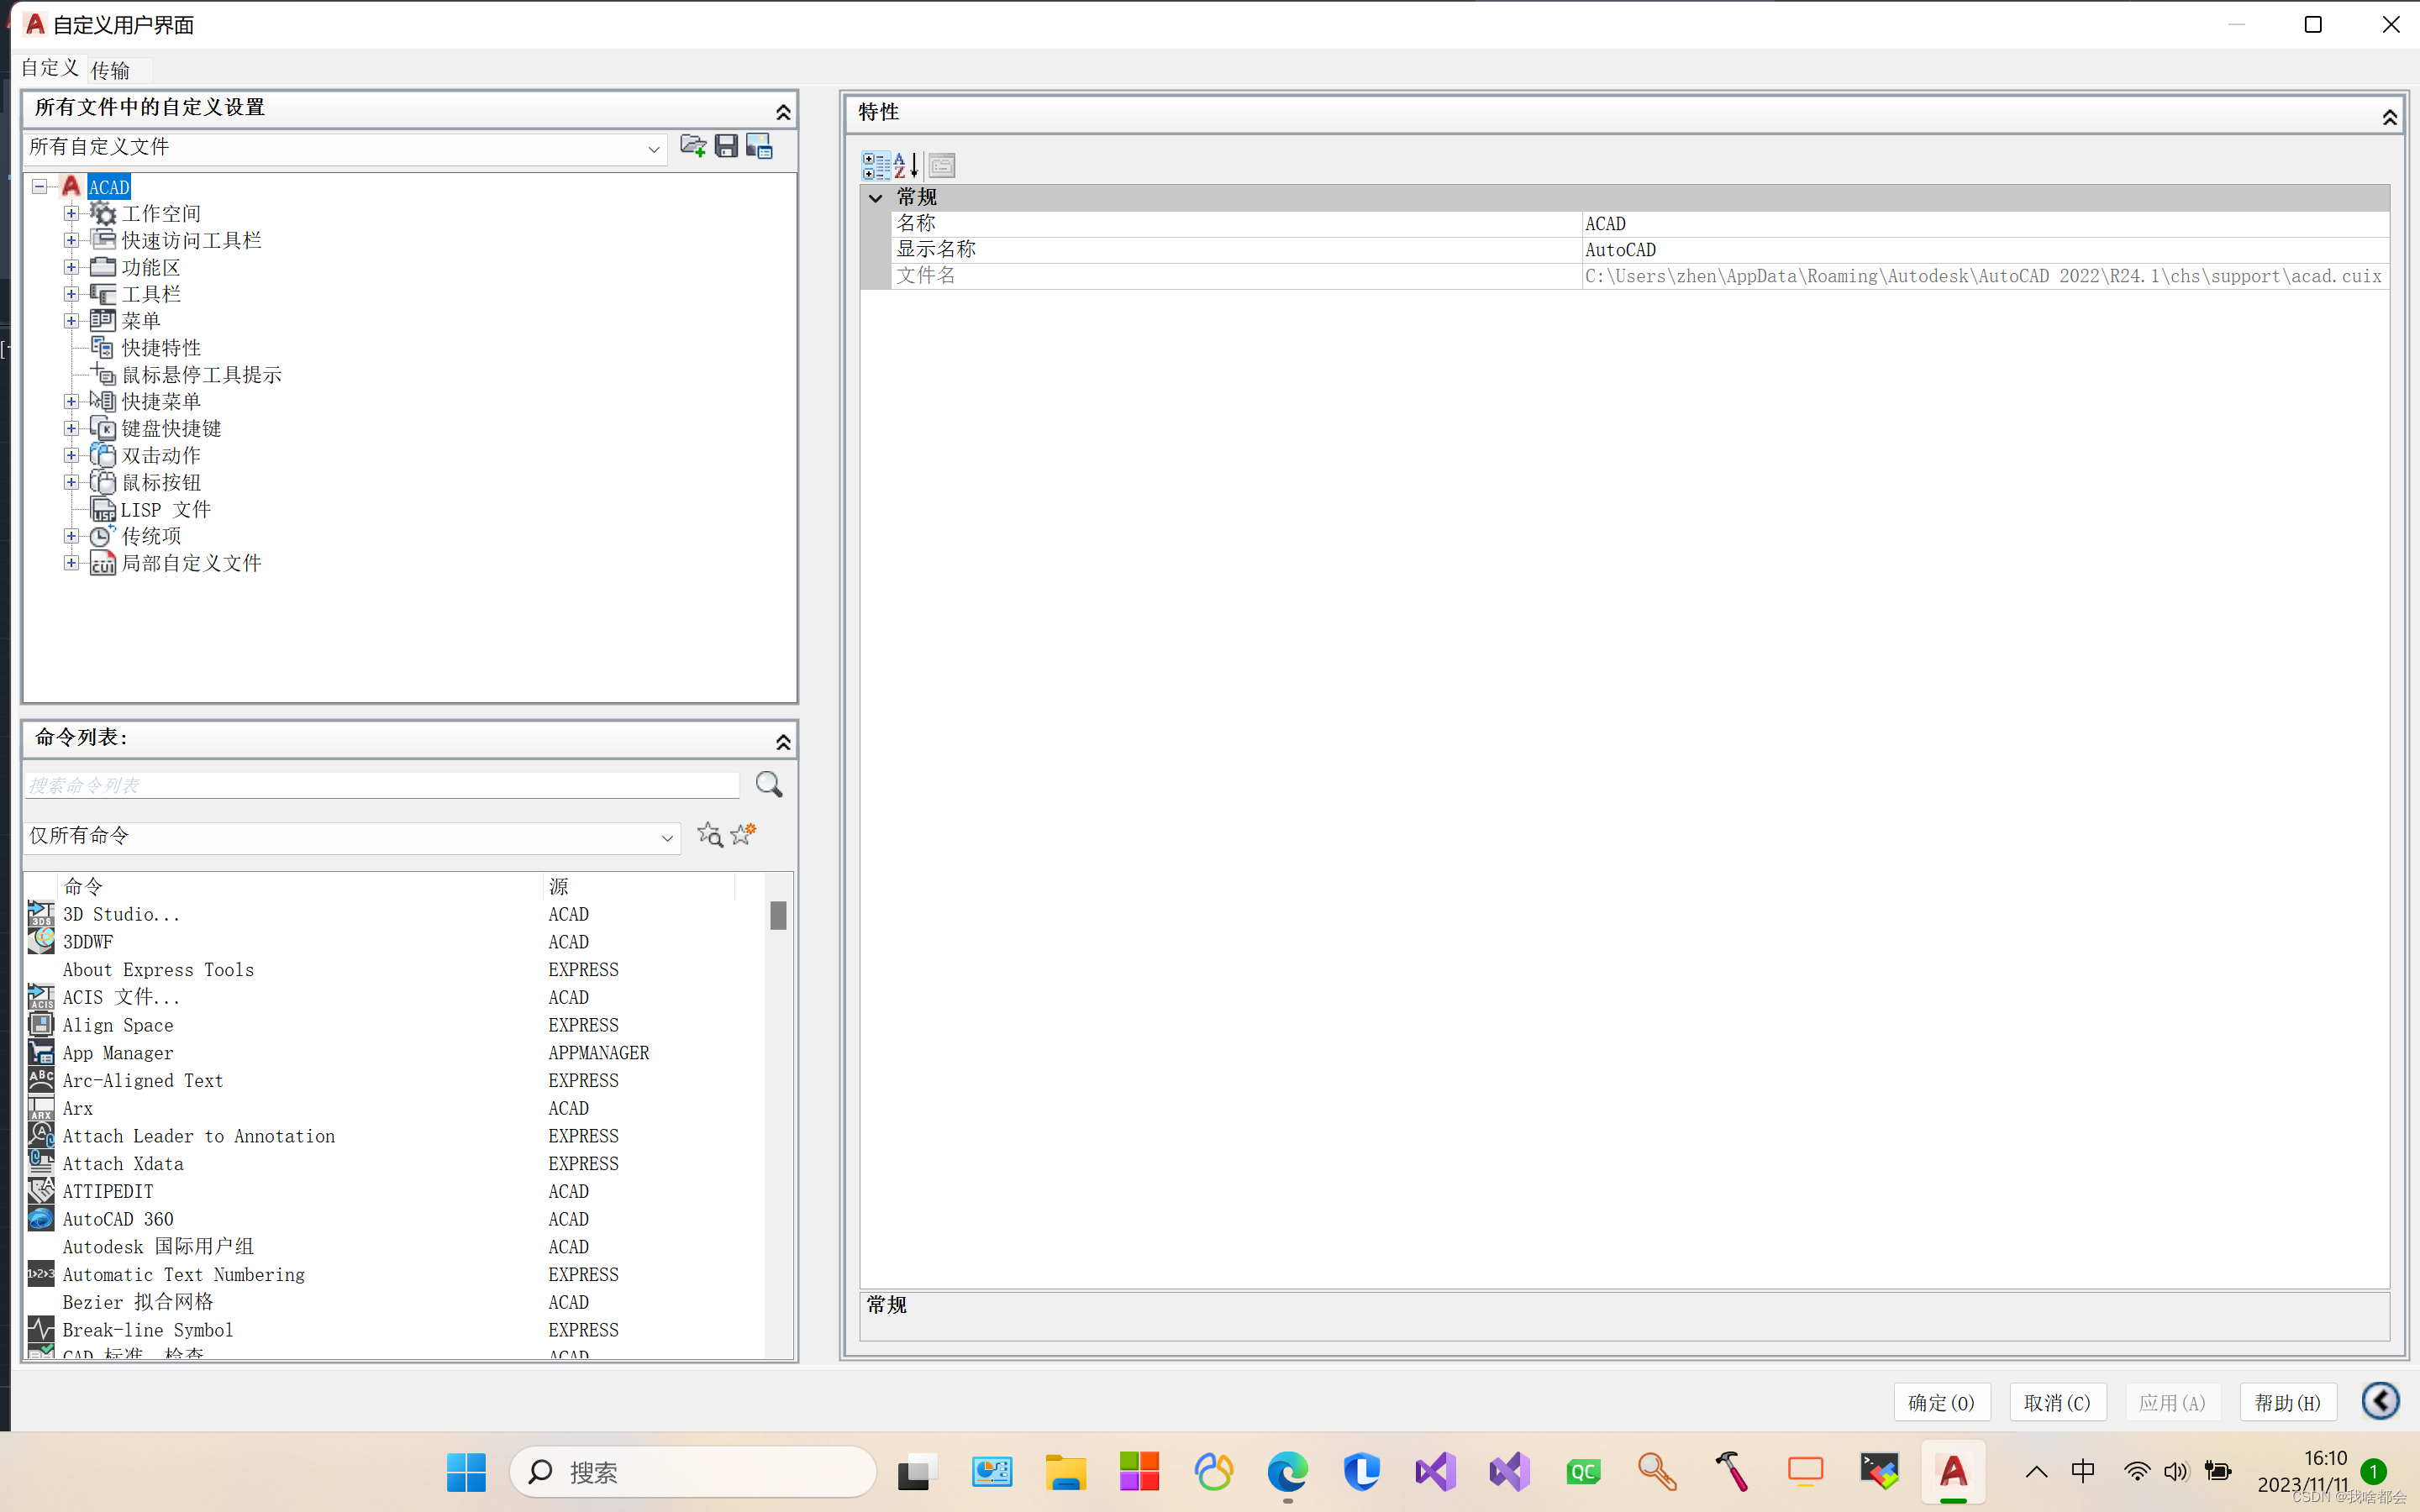Select the About Express Tools command row
The height and width of the screenshot is (1512, 2420).
[395, 969]
